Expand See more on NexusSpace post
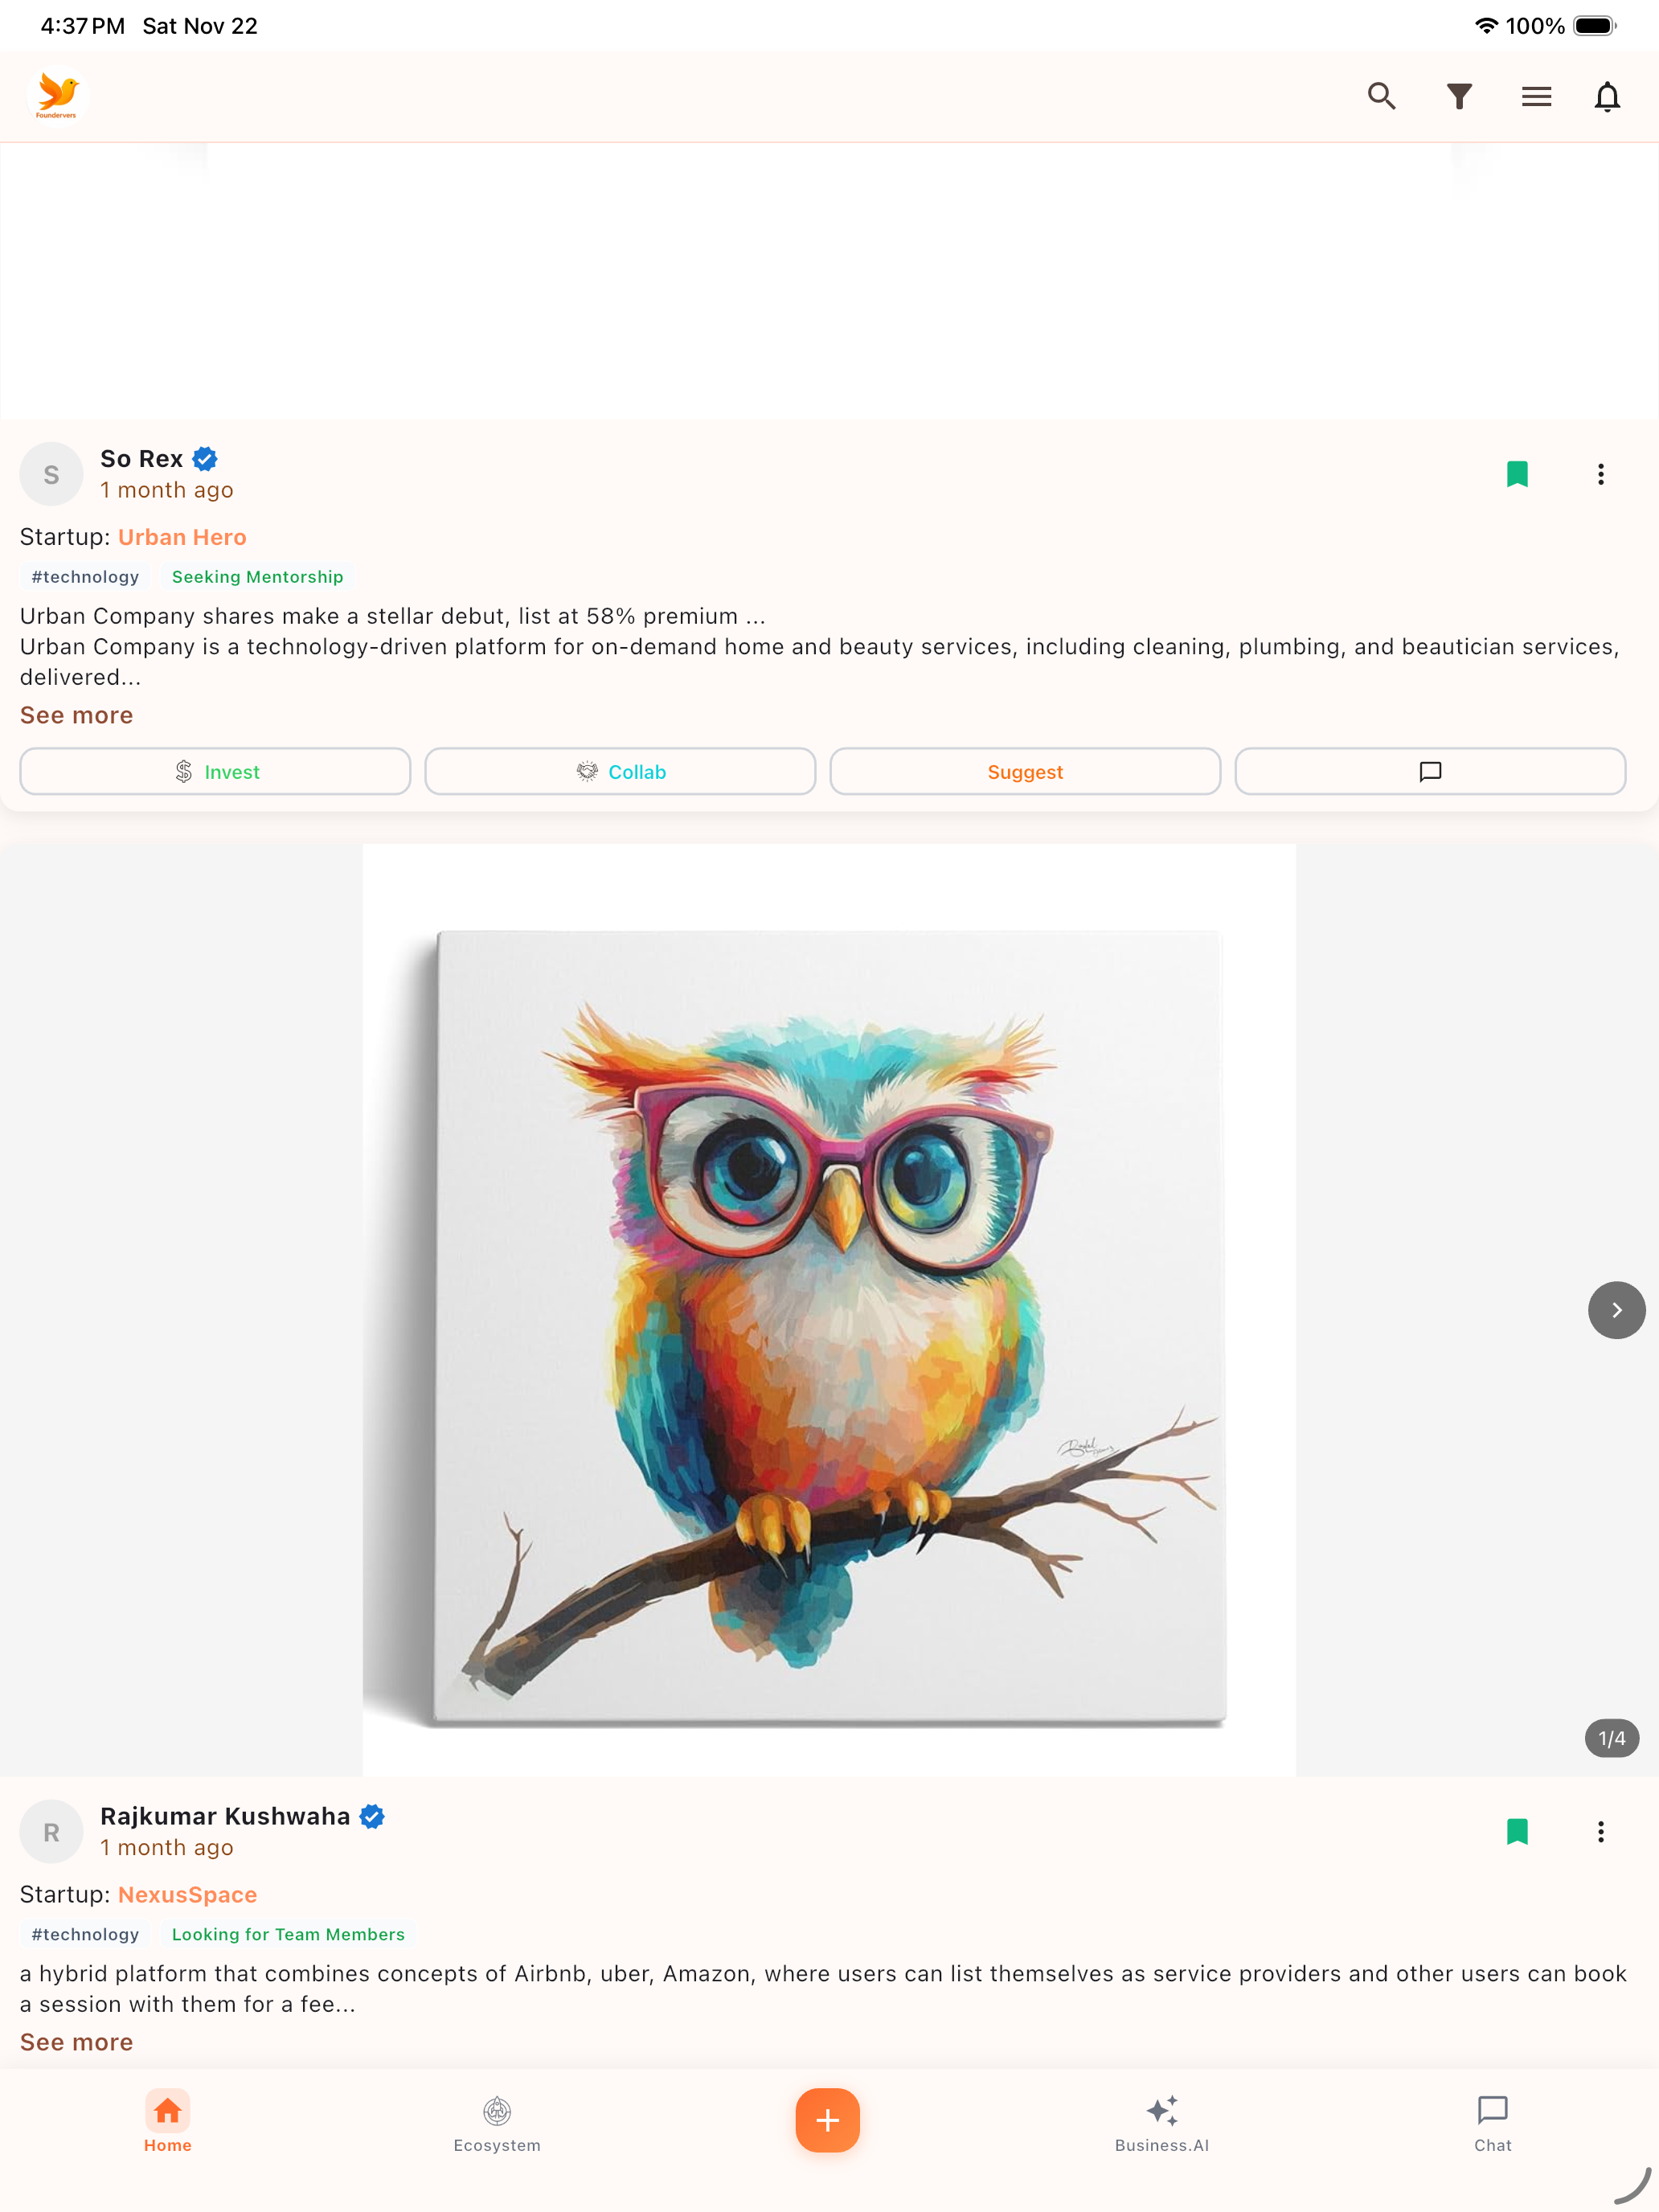This screenshot has width=1659, height=2212. tap(76, 2042)
